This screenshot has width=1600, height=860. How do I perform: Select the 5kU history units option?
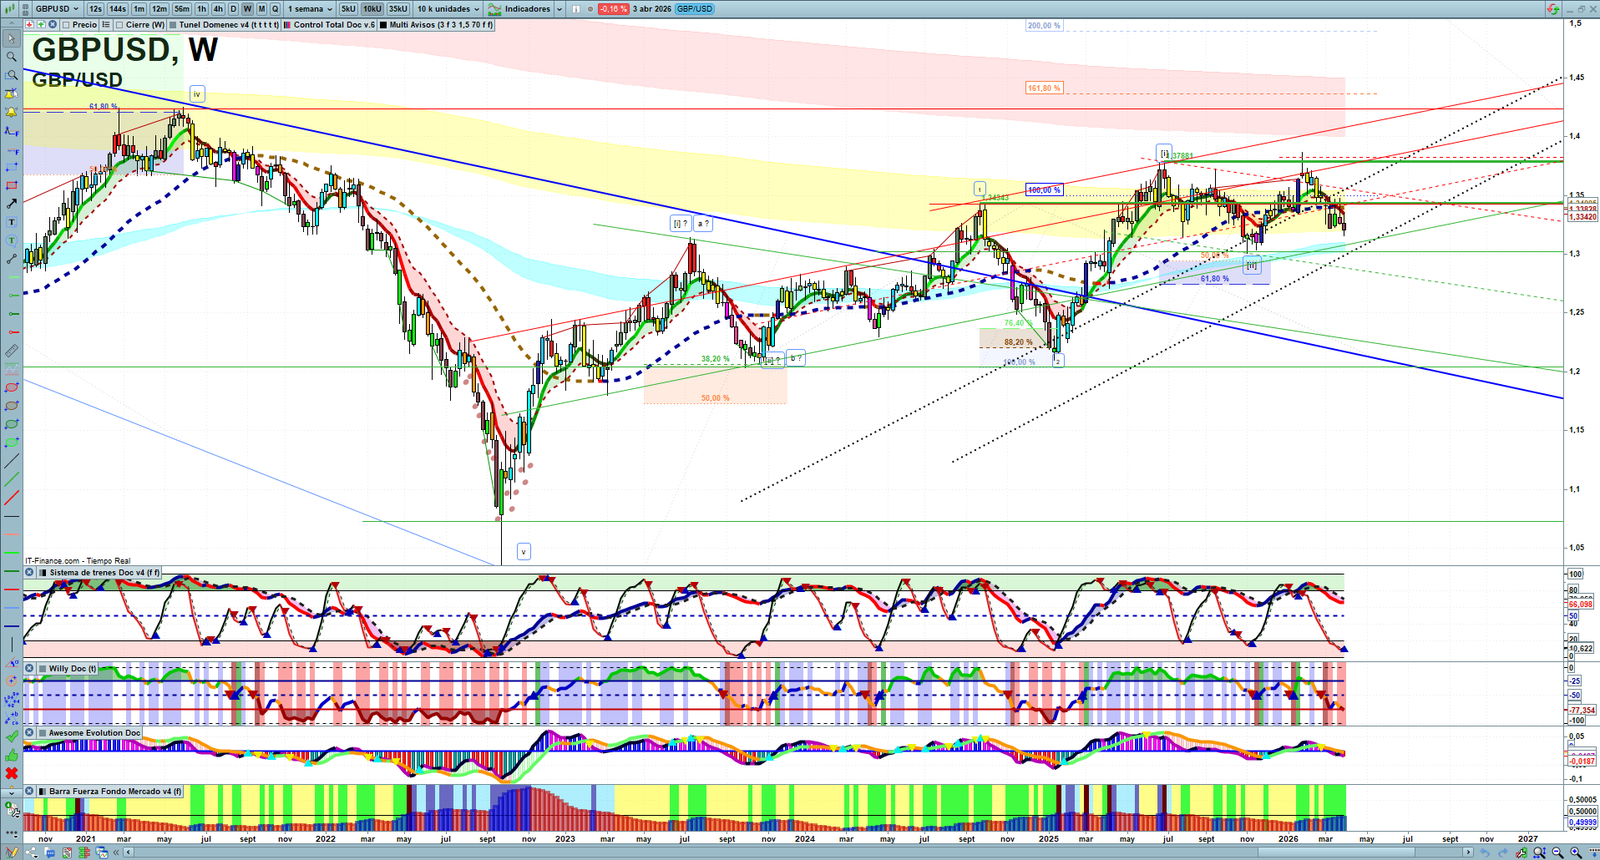(x=348, y=9)
